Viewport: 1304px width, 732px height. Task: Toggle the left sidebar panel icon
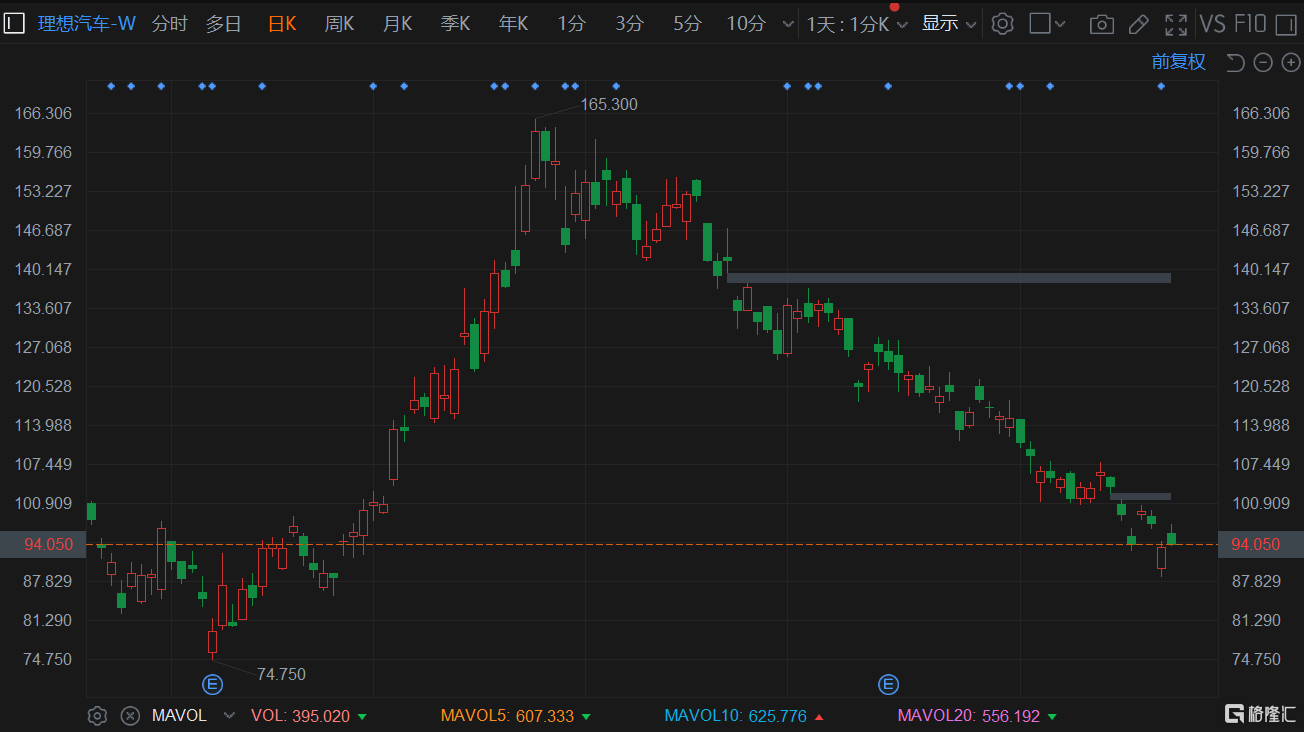(x=14, y=24)
